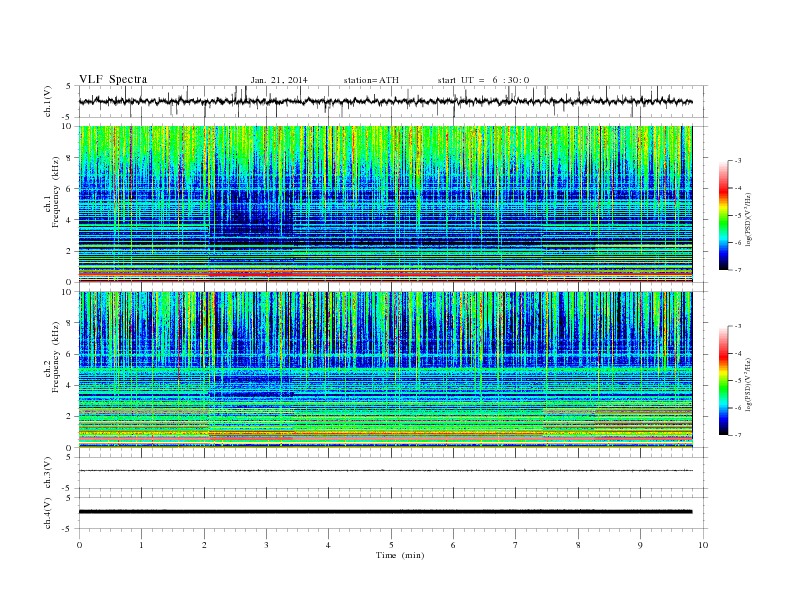Click the "6" kHz tick on ch.1 spectrogram axis
Screen dimensions: 792x612
(x=69, y=189)
